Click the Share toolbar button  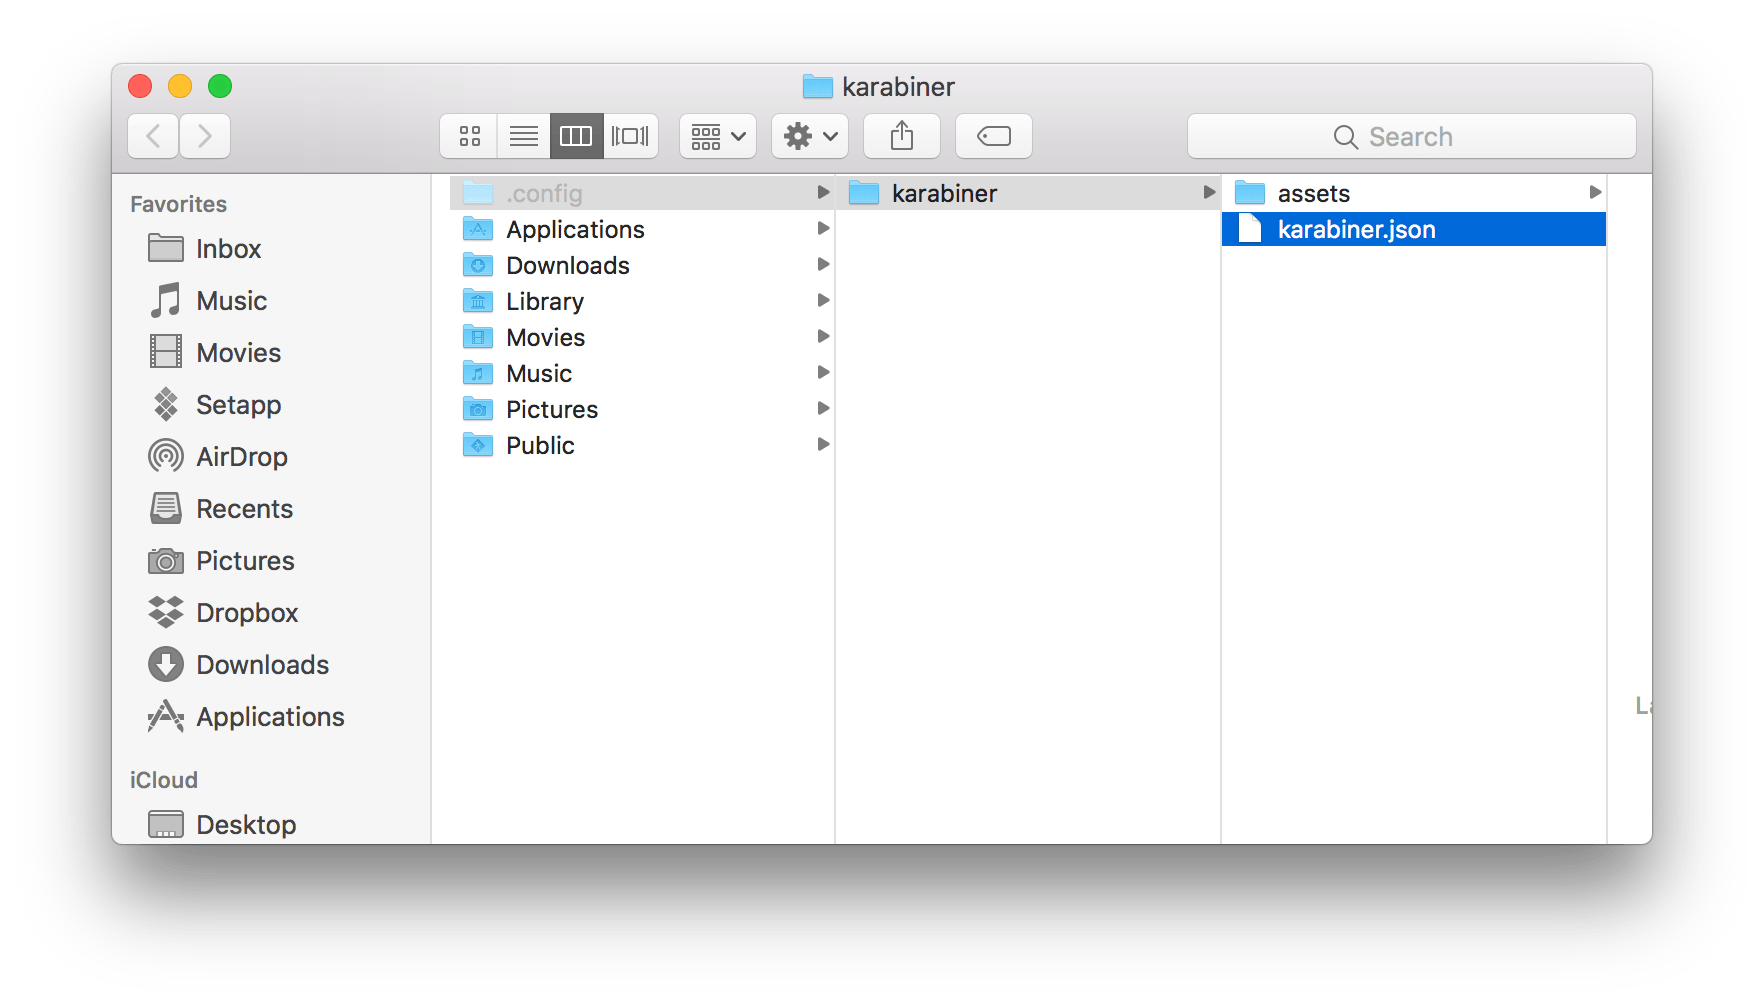[901, 136]
